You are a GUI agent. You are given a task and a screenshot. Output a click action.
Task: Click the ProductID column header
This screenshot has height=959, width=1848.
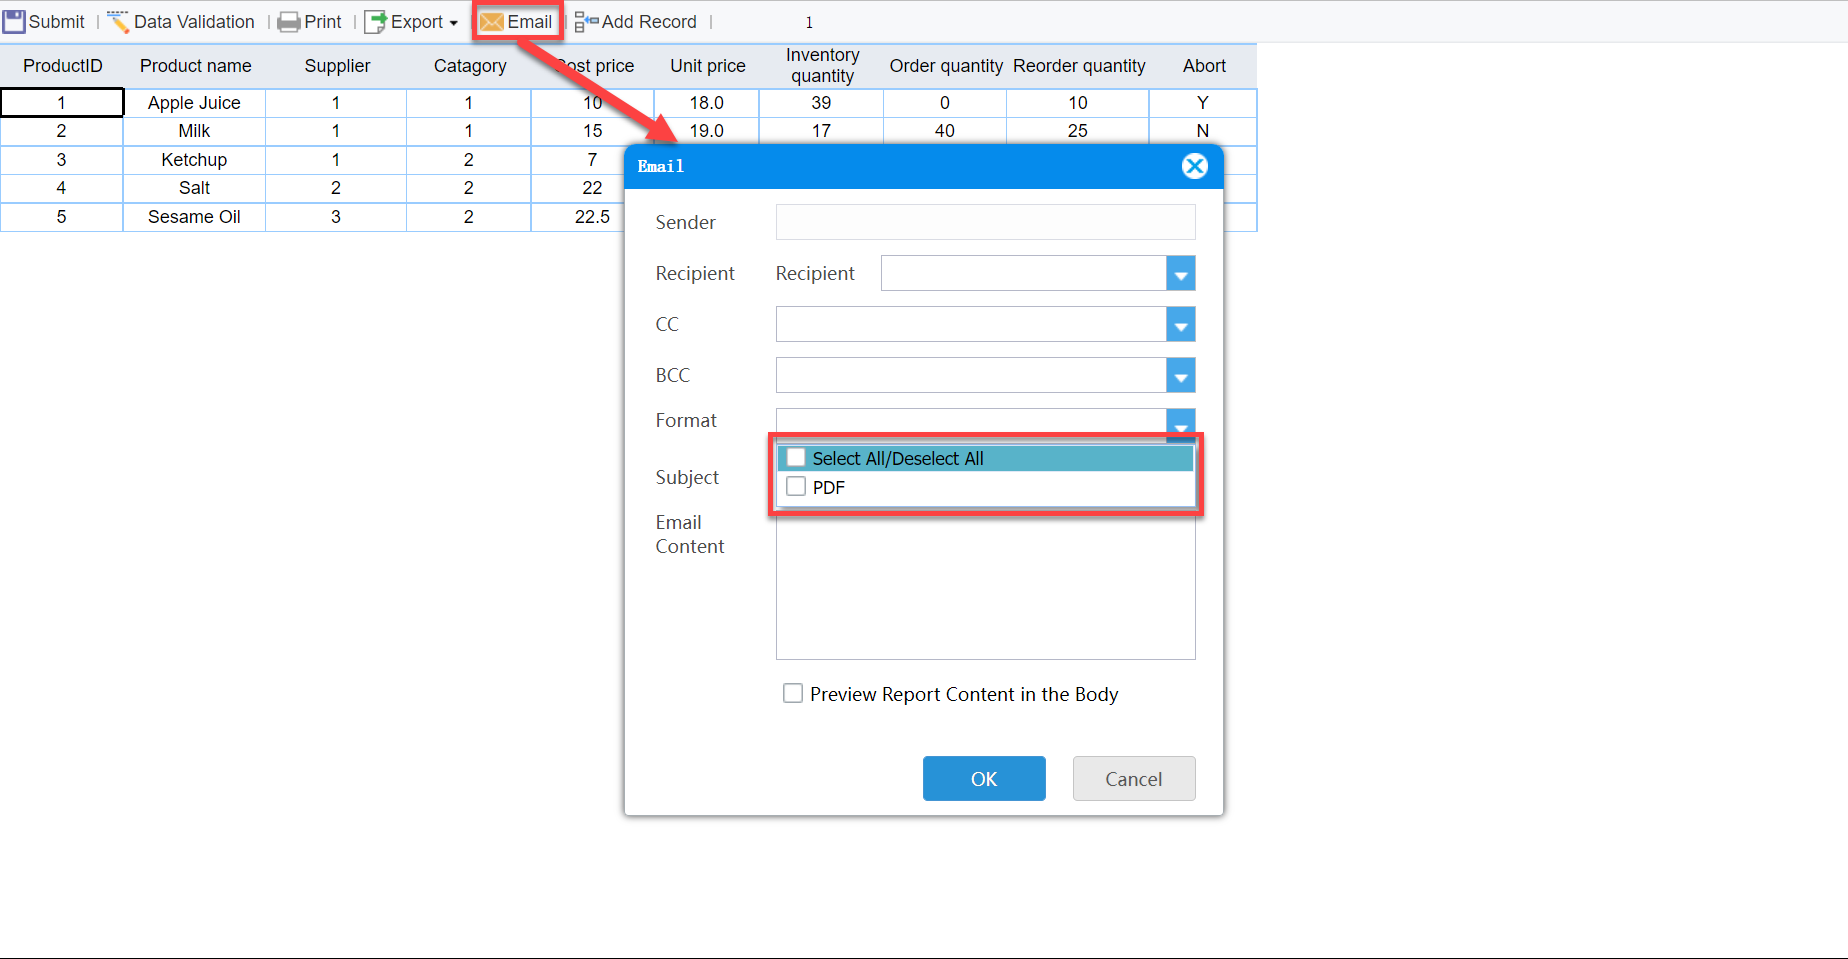(62, 66)
